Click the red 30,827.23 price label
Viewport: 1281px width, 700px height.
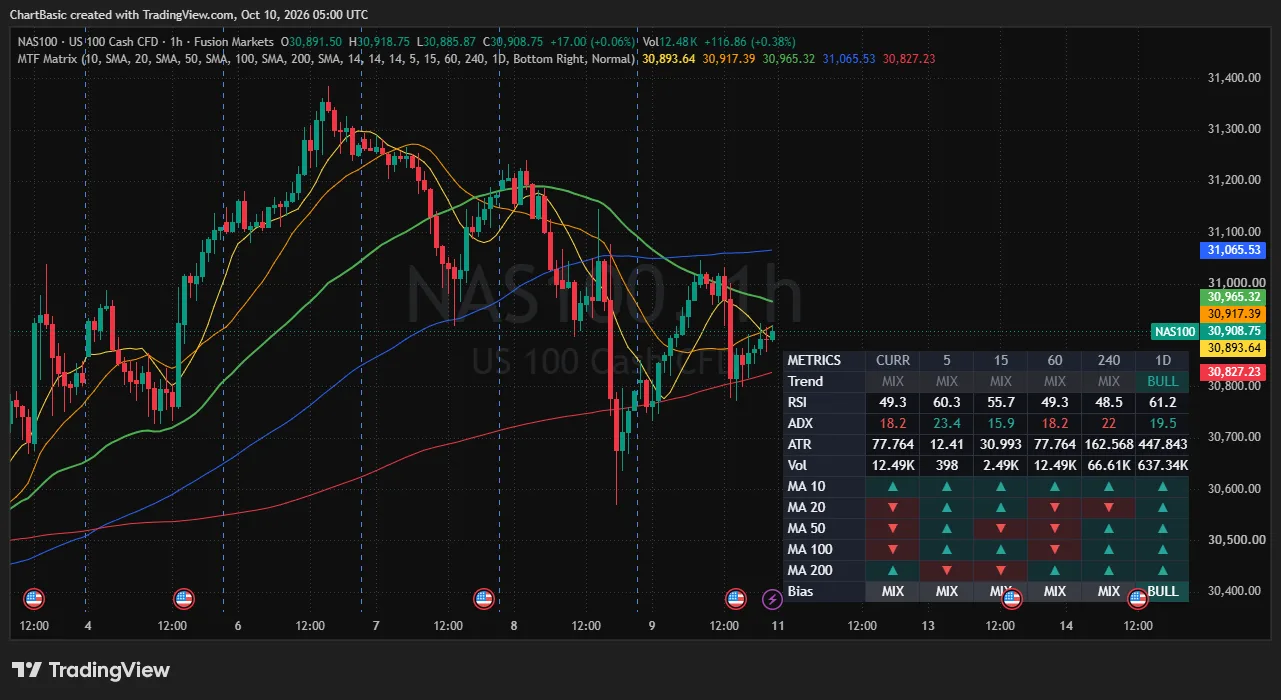tap(1234, 371)
